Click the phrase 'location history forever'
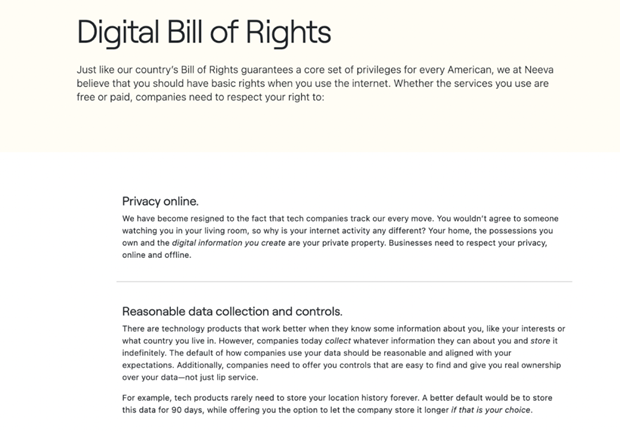 coord(369,398)
